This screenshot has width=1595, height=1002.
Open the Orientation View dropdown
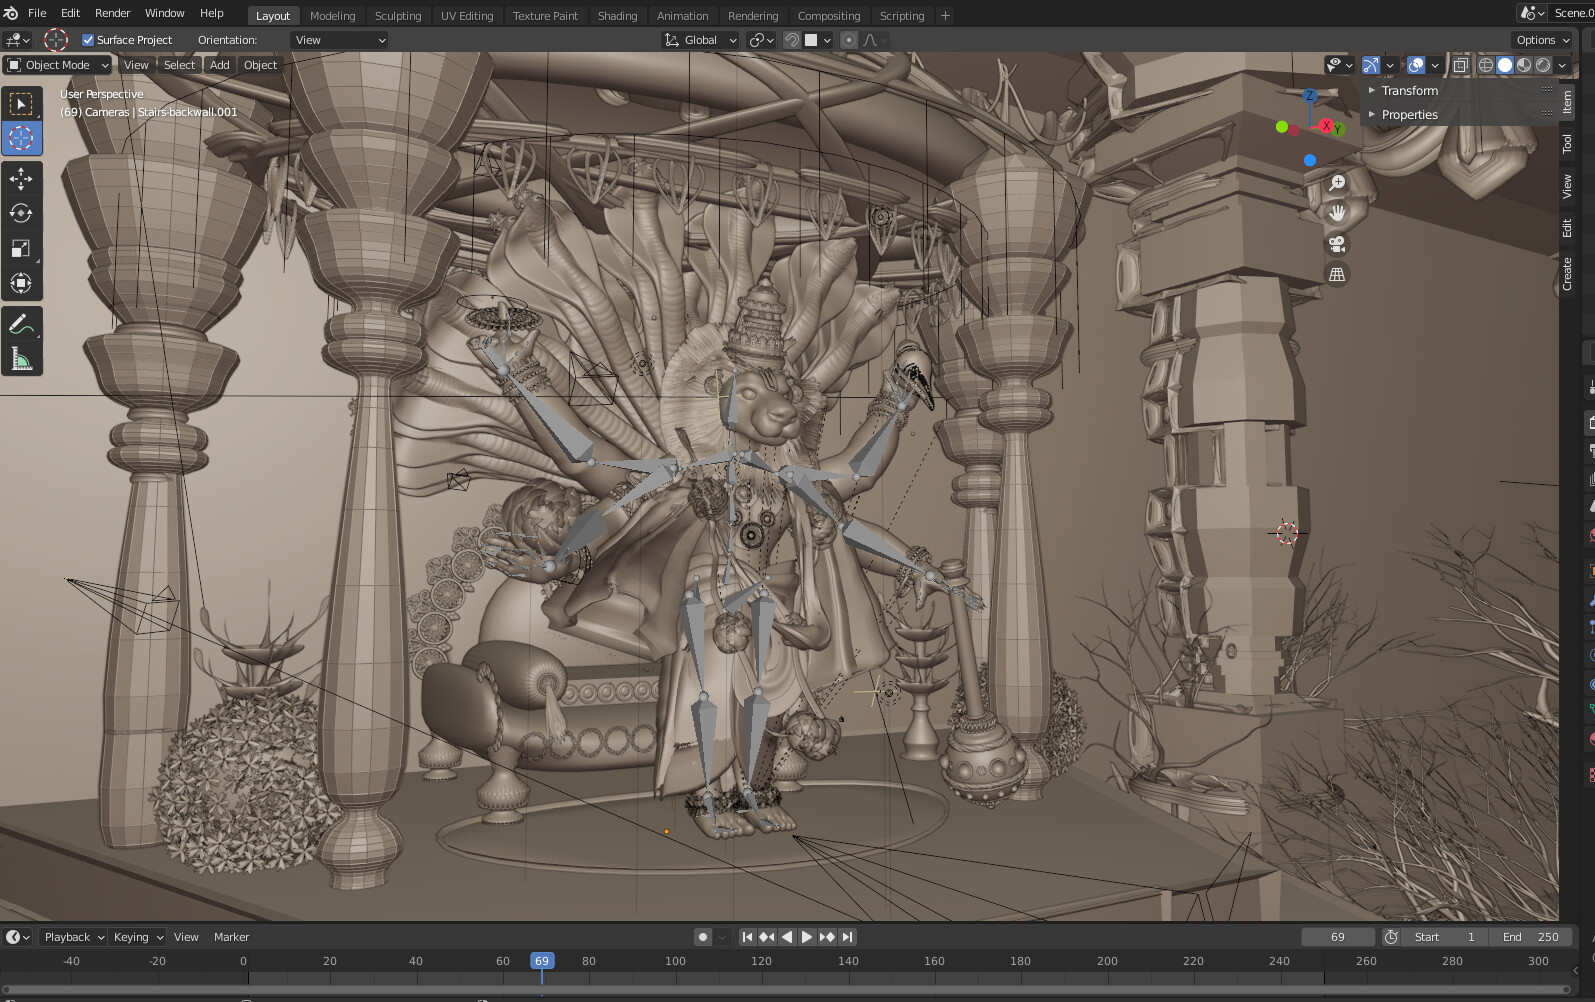pyautogui.click(x=339, y=40)
